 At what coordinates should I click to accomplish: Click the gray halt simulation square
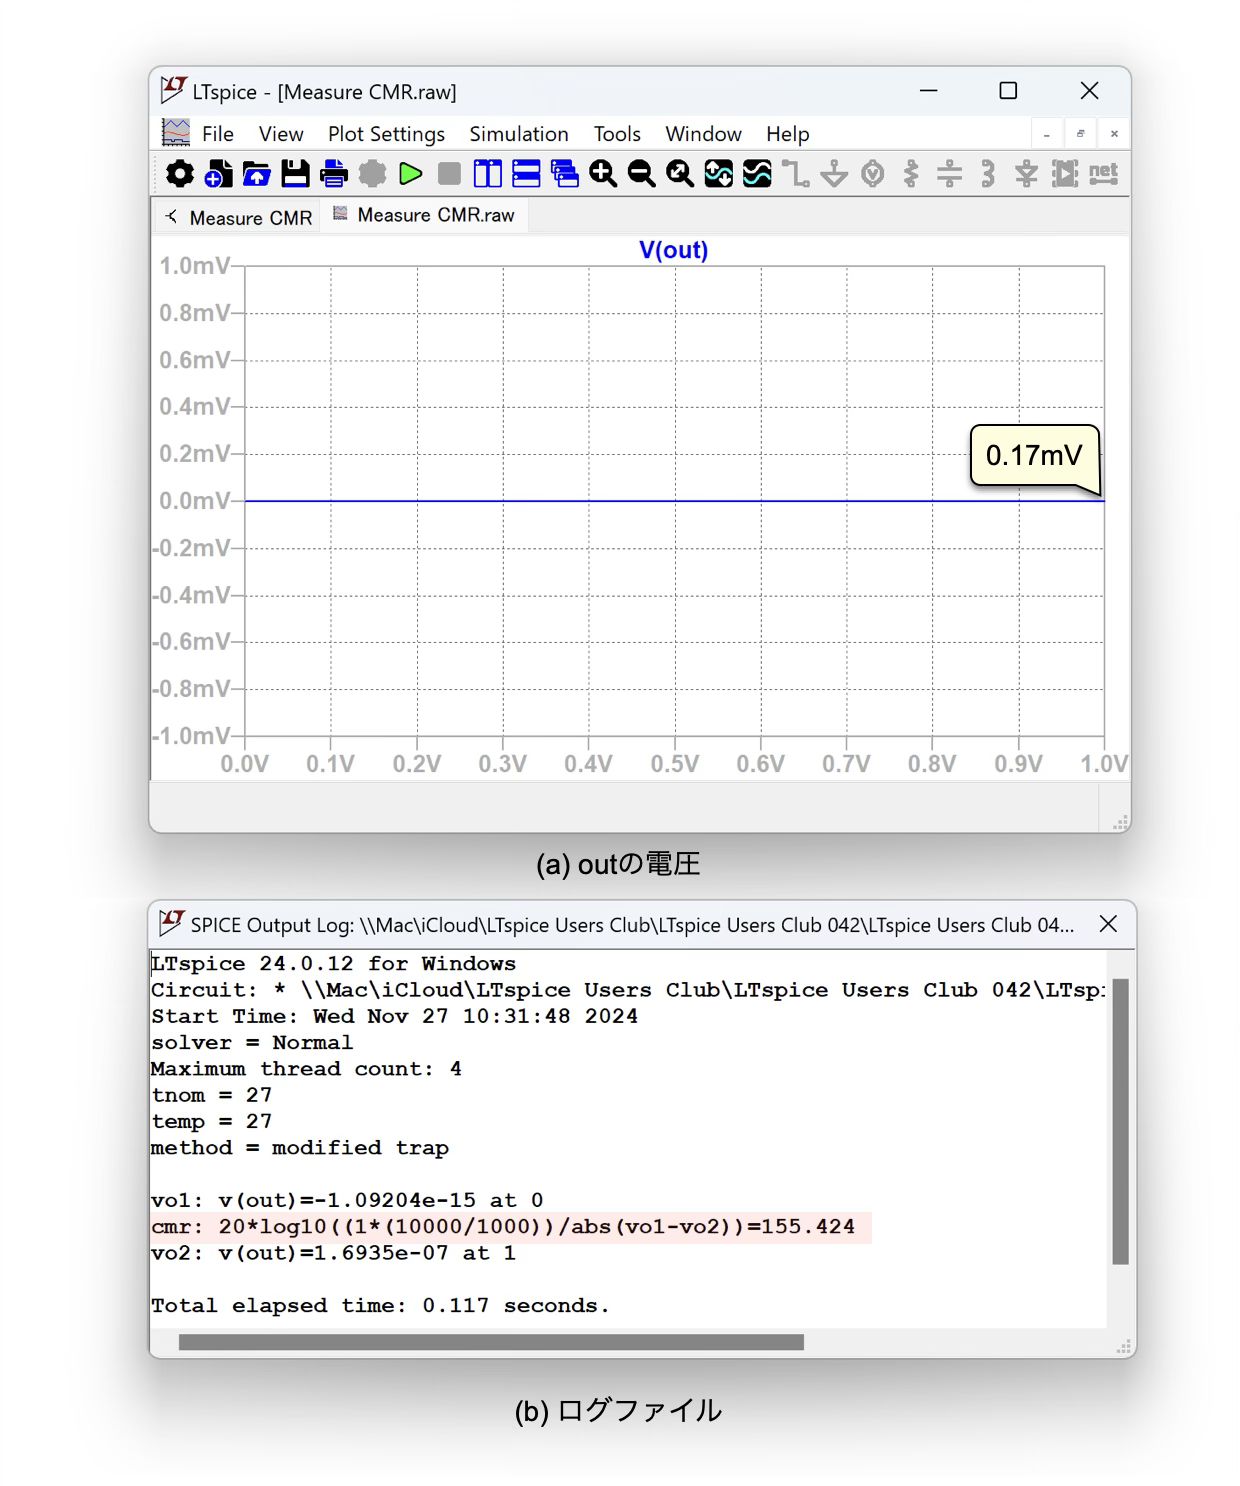pyautogui.click(x=450, y=174)
